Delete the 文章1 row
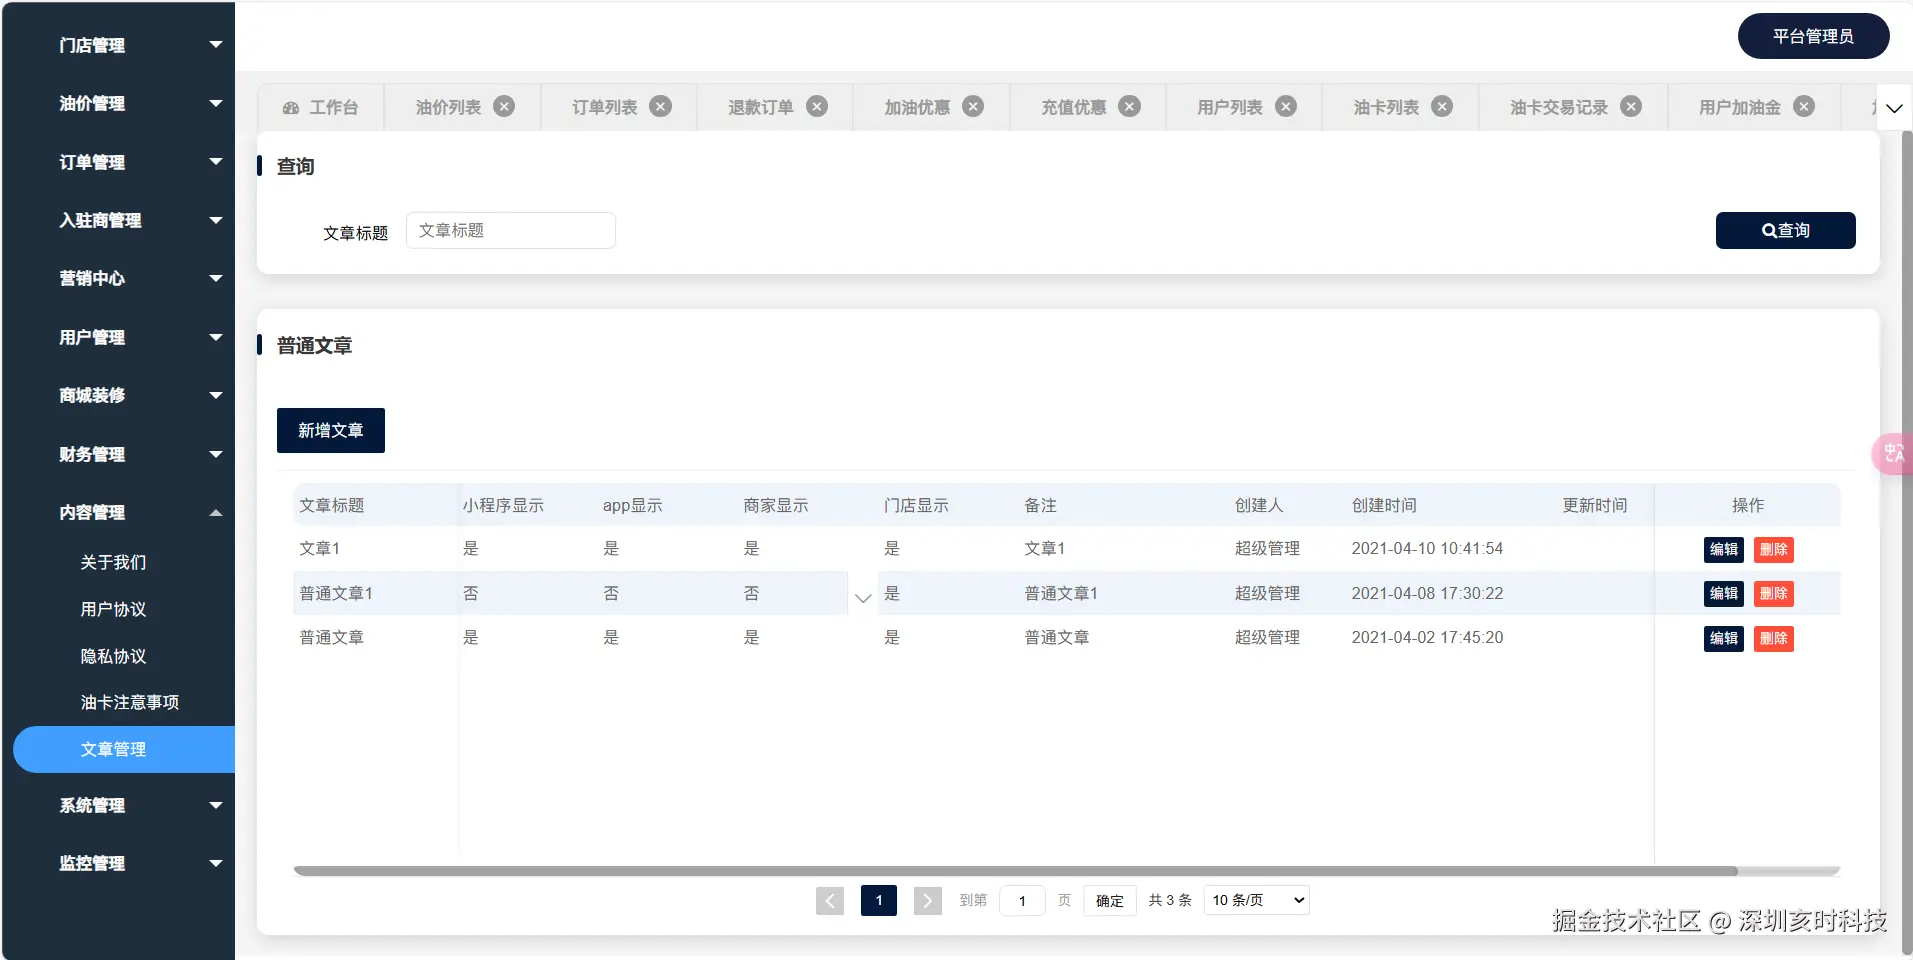 coord(1773,549)
